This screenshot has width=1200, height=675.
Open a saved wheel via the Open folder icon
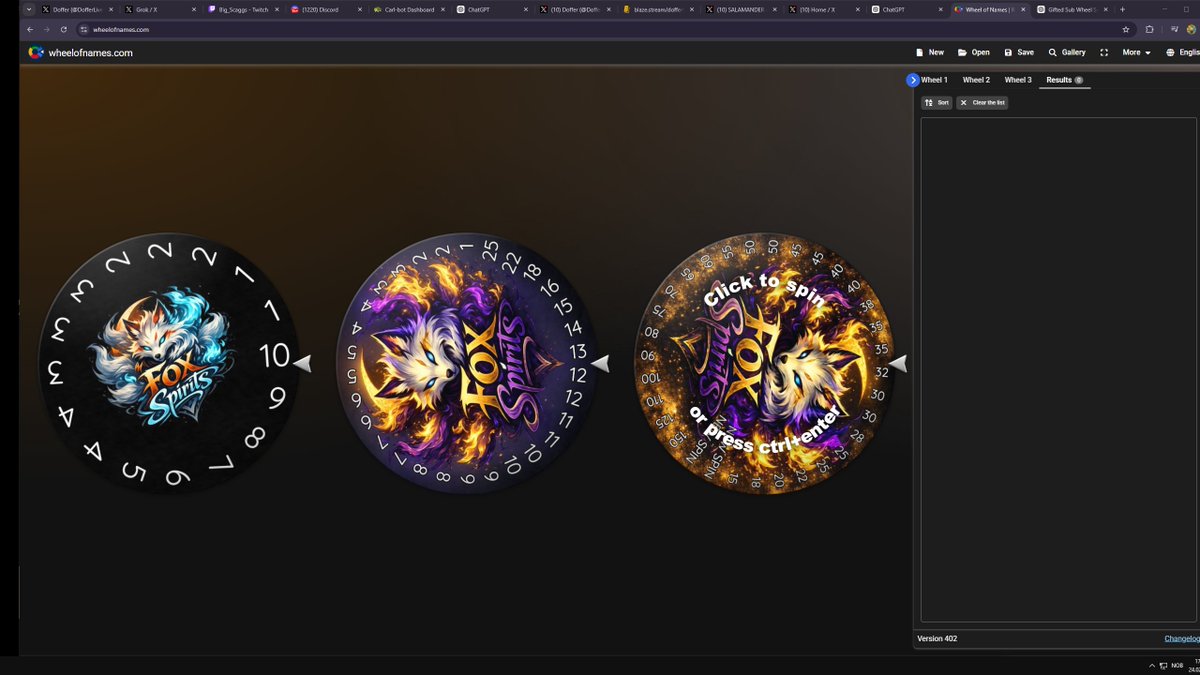tap(973, 52)
